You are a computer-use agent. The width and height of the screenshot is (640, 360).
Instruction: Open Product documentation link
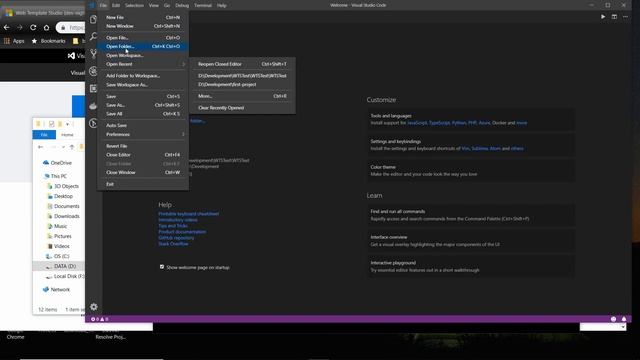click(x=182, y=232)
